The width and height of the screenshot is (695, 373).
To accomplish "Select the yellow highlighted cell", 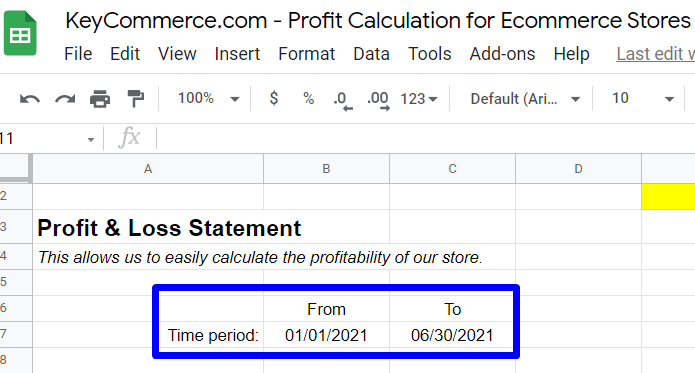I will coord(668,196).
